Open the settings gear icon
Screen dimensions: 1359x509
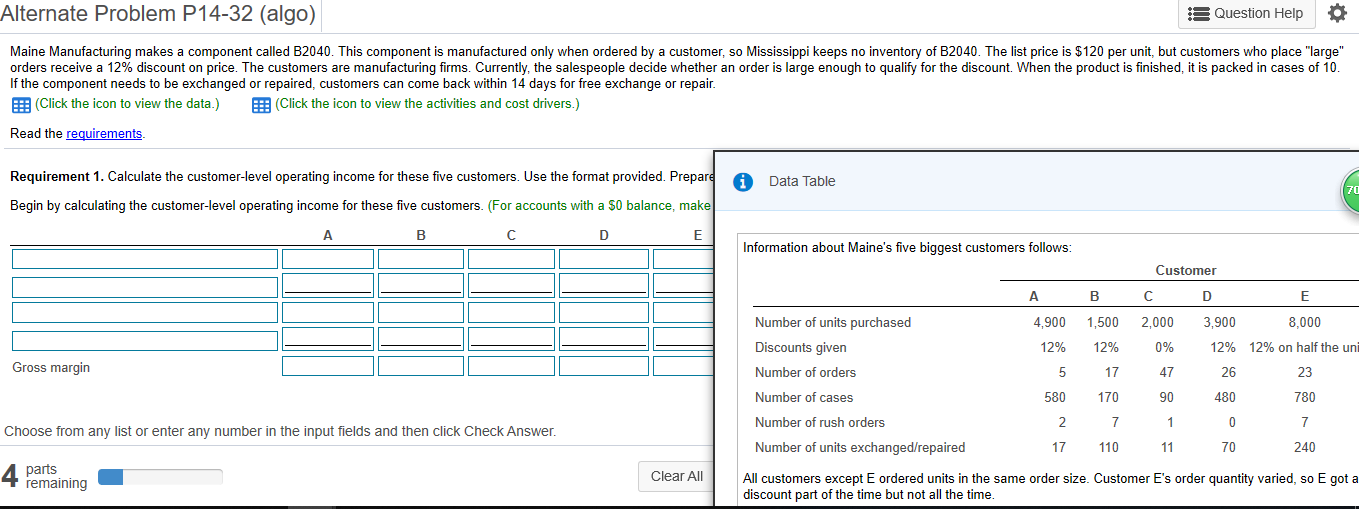[1337, 13]
